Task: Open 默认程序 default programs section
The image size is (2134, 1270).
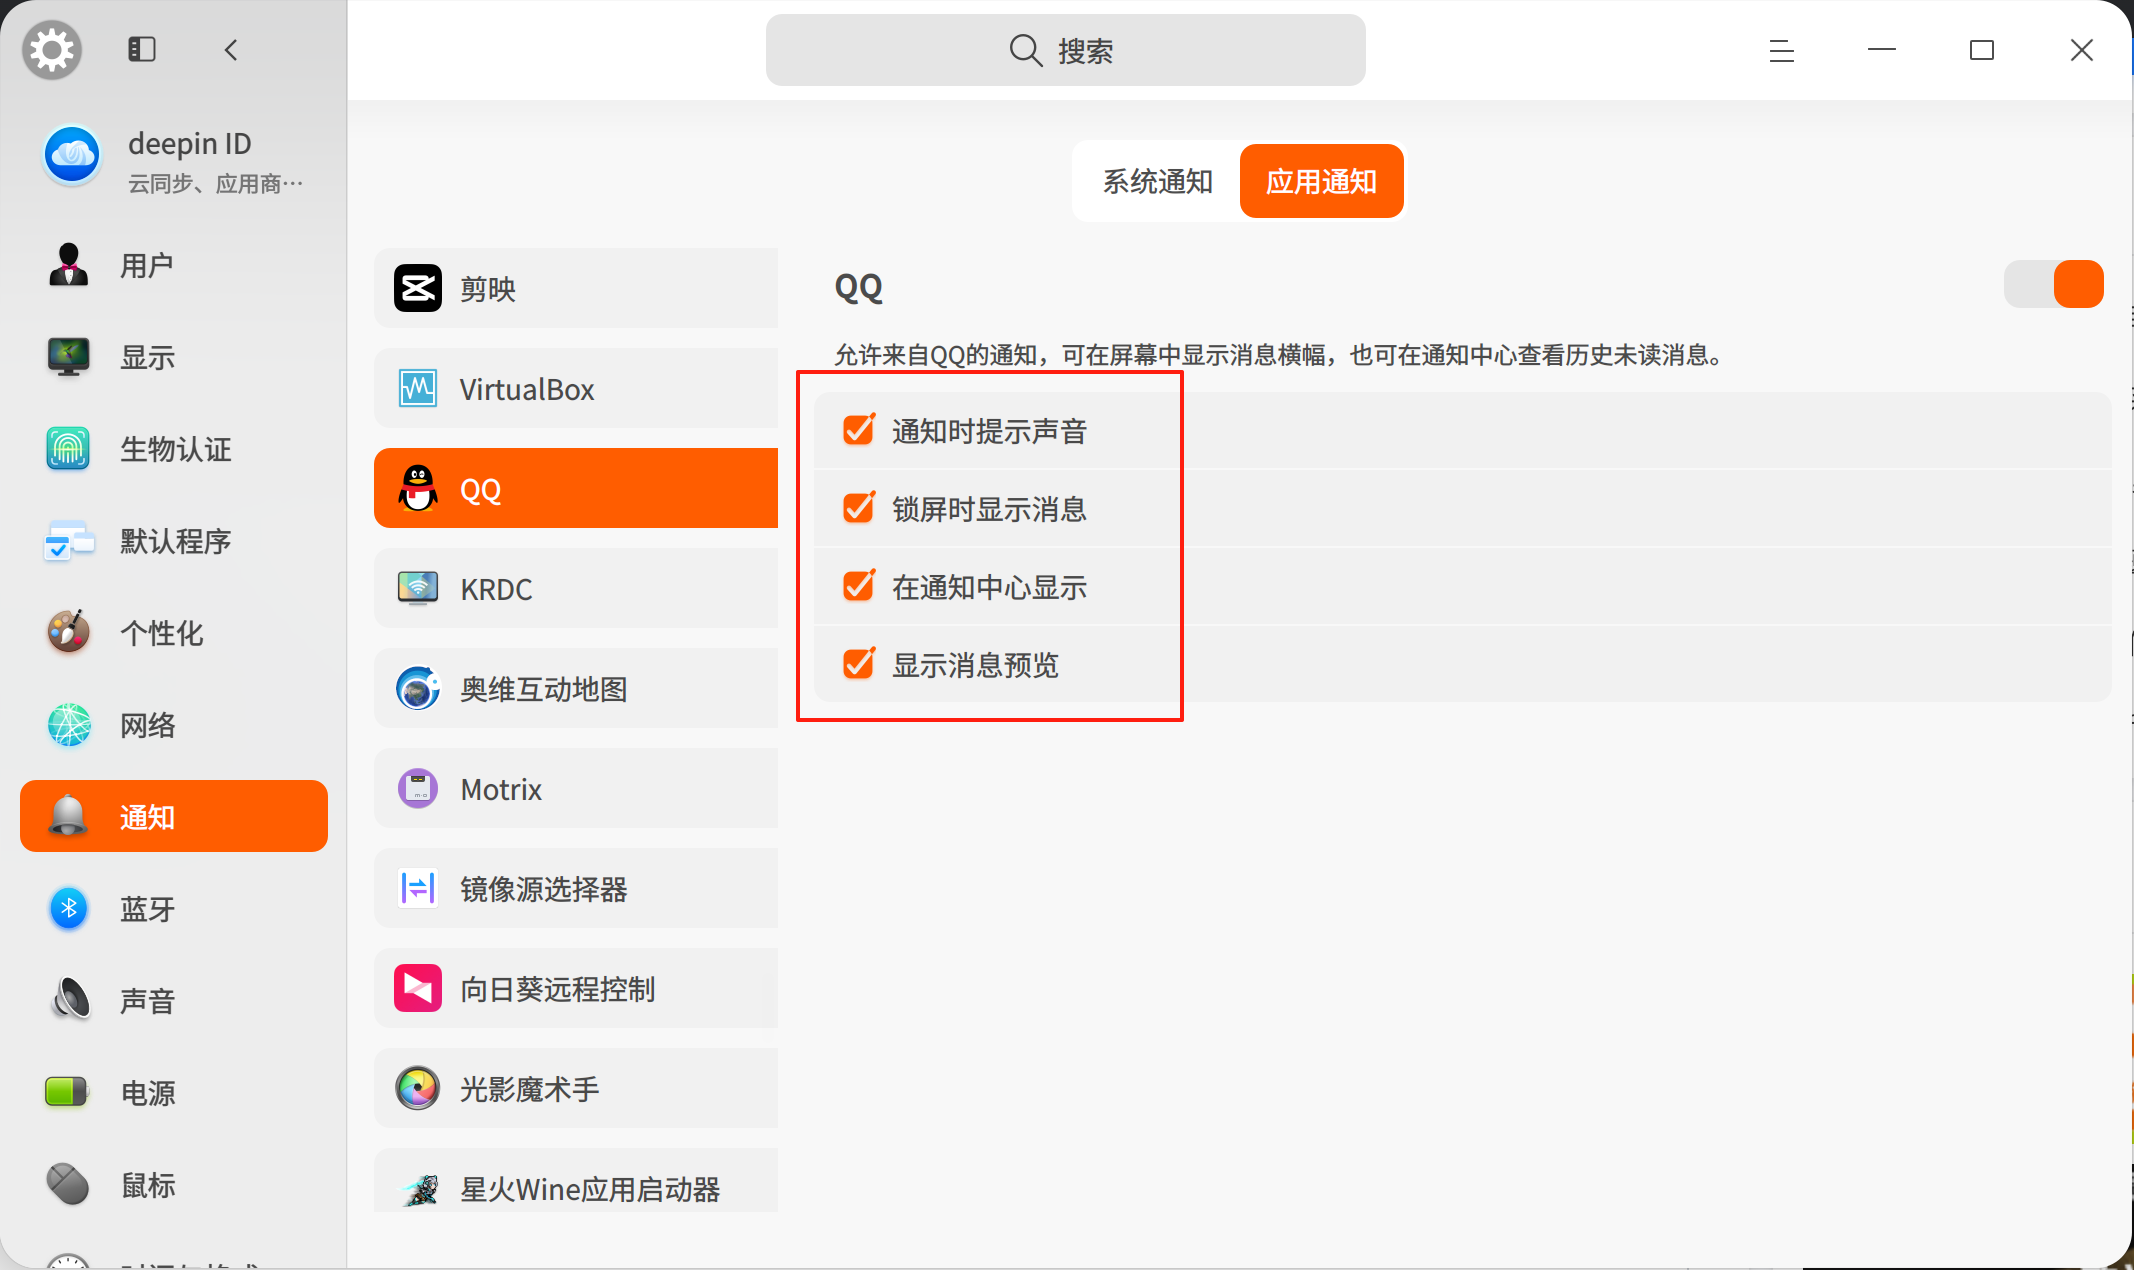Action: click(174, 541)
